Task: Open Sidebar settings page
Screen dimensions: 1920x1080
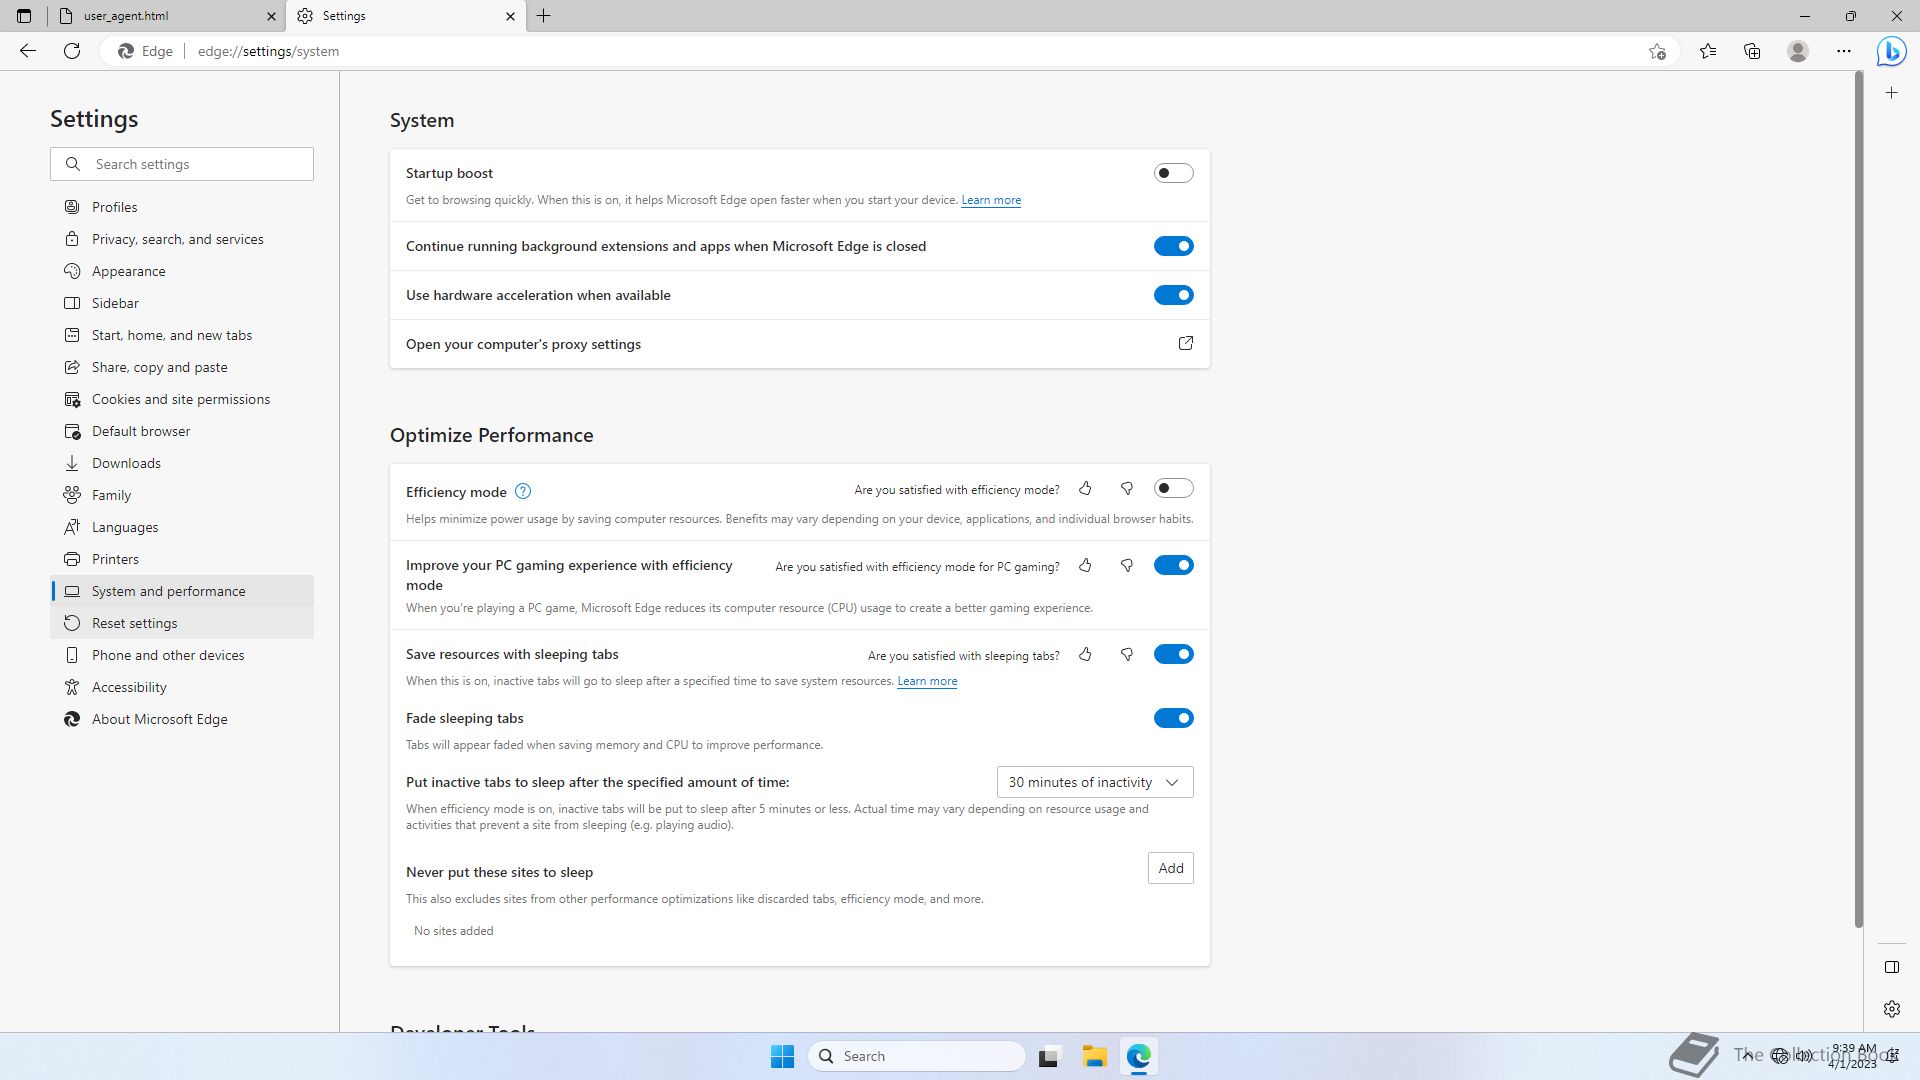Action: point(182,303)
